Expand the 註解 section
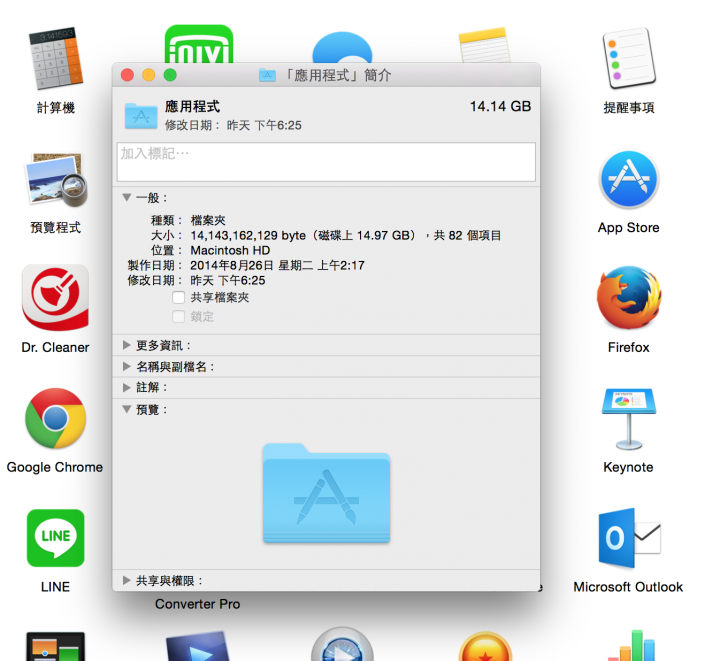This screenshot has width=720, height=661. [127, 387]
